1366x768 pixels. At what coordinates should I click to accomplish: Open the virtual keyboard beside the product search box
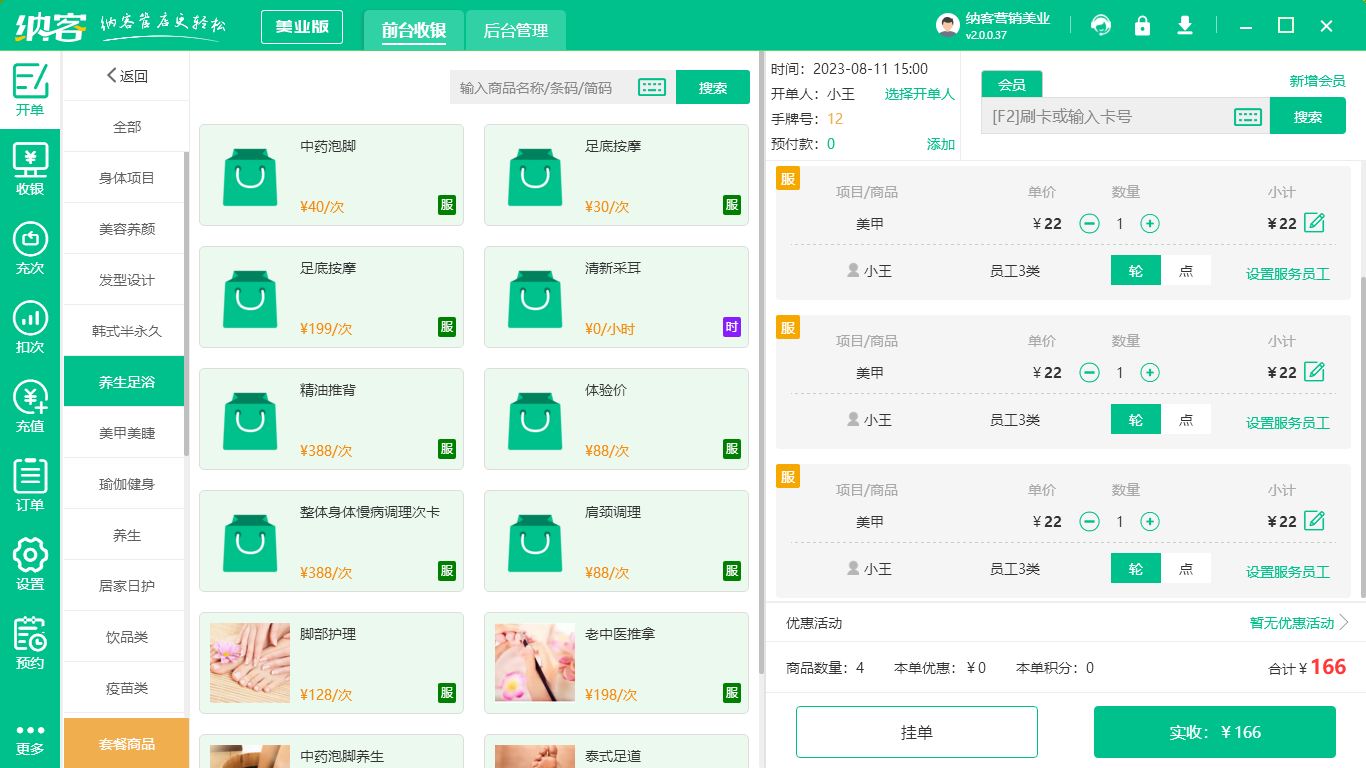(x=651, y=87)
